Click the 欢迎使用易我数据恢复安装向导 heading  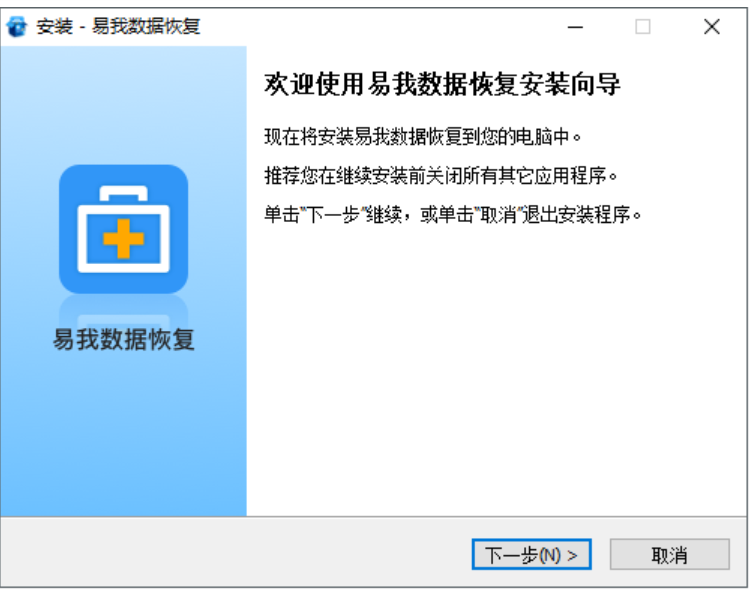[442, 84]
